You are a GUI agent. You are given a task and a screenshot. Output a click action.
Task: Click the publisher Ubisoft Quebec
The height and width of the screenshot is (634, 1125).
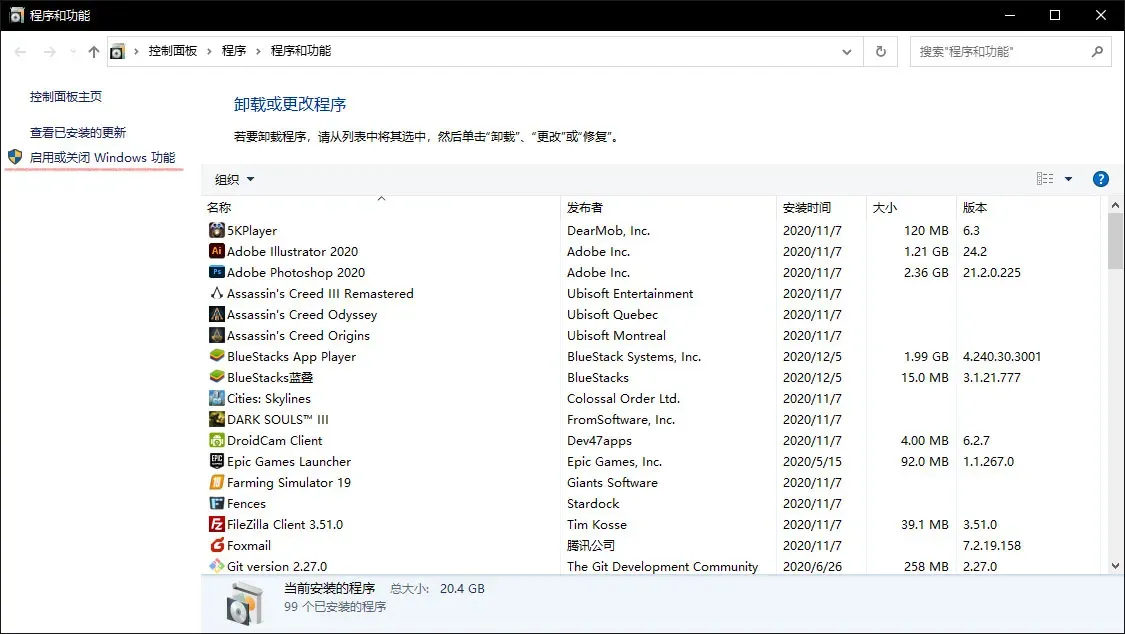pos(612,314)
